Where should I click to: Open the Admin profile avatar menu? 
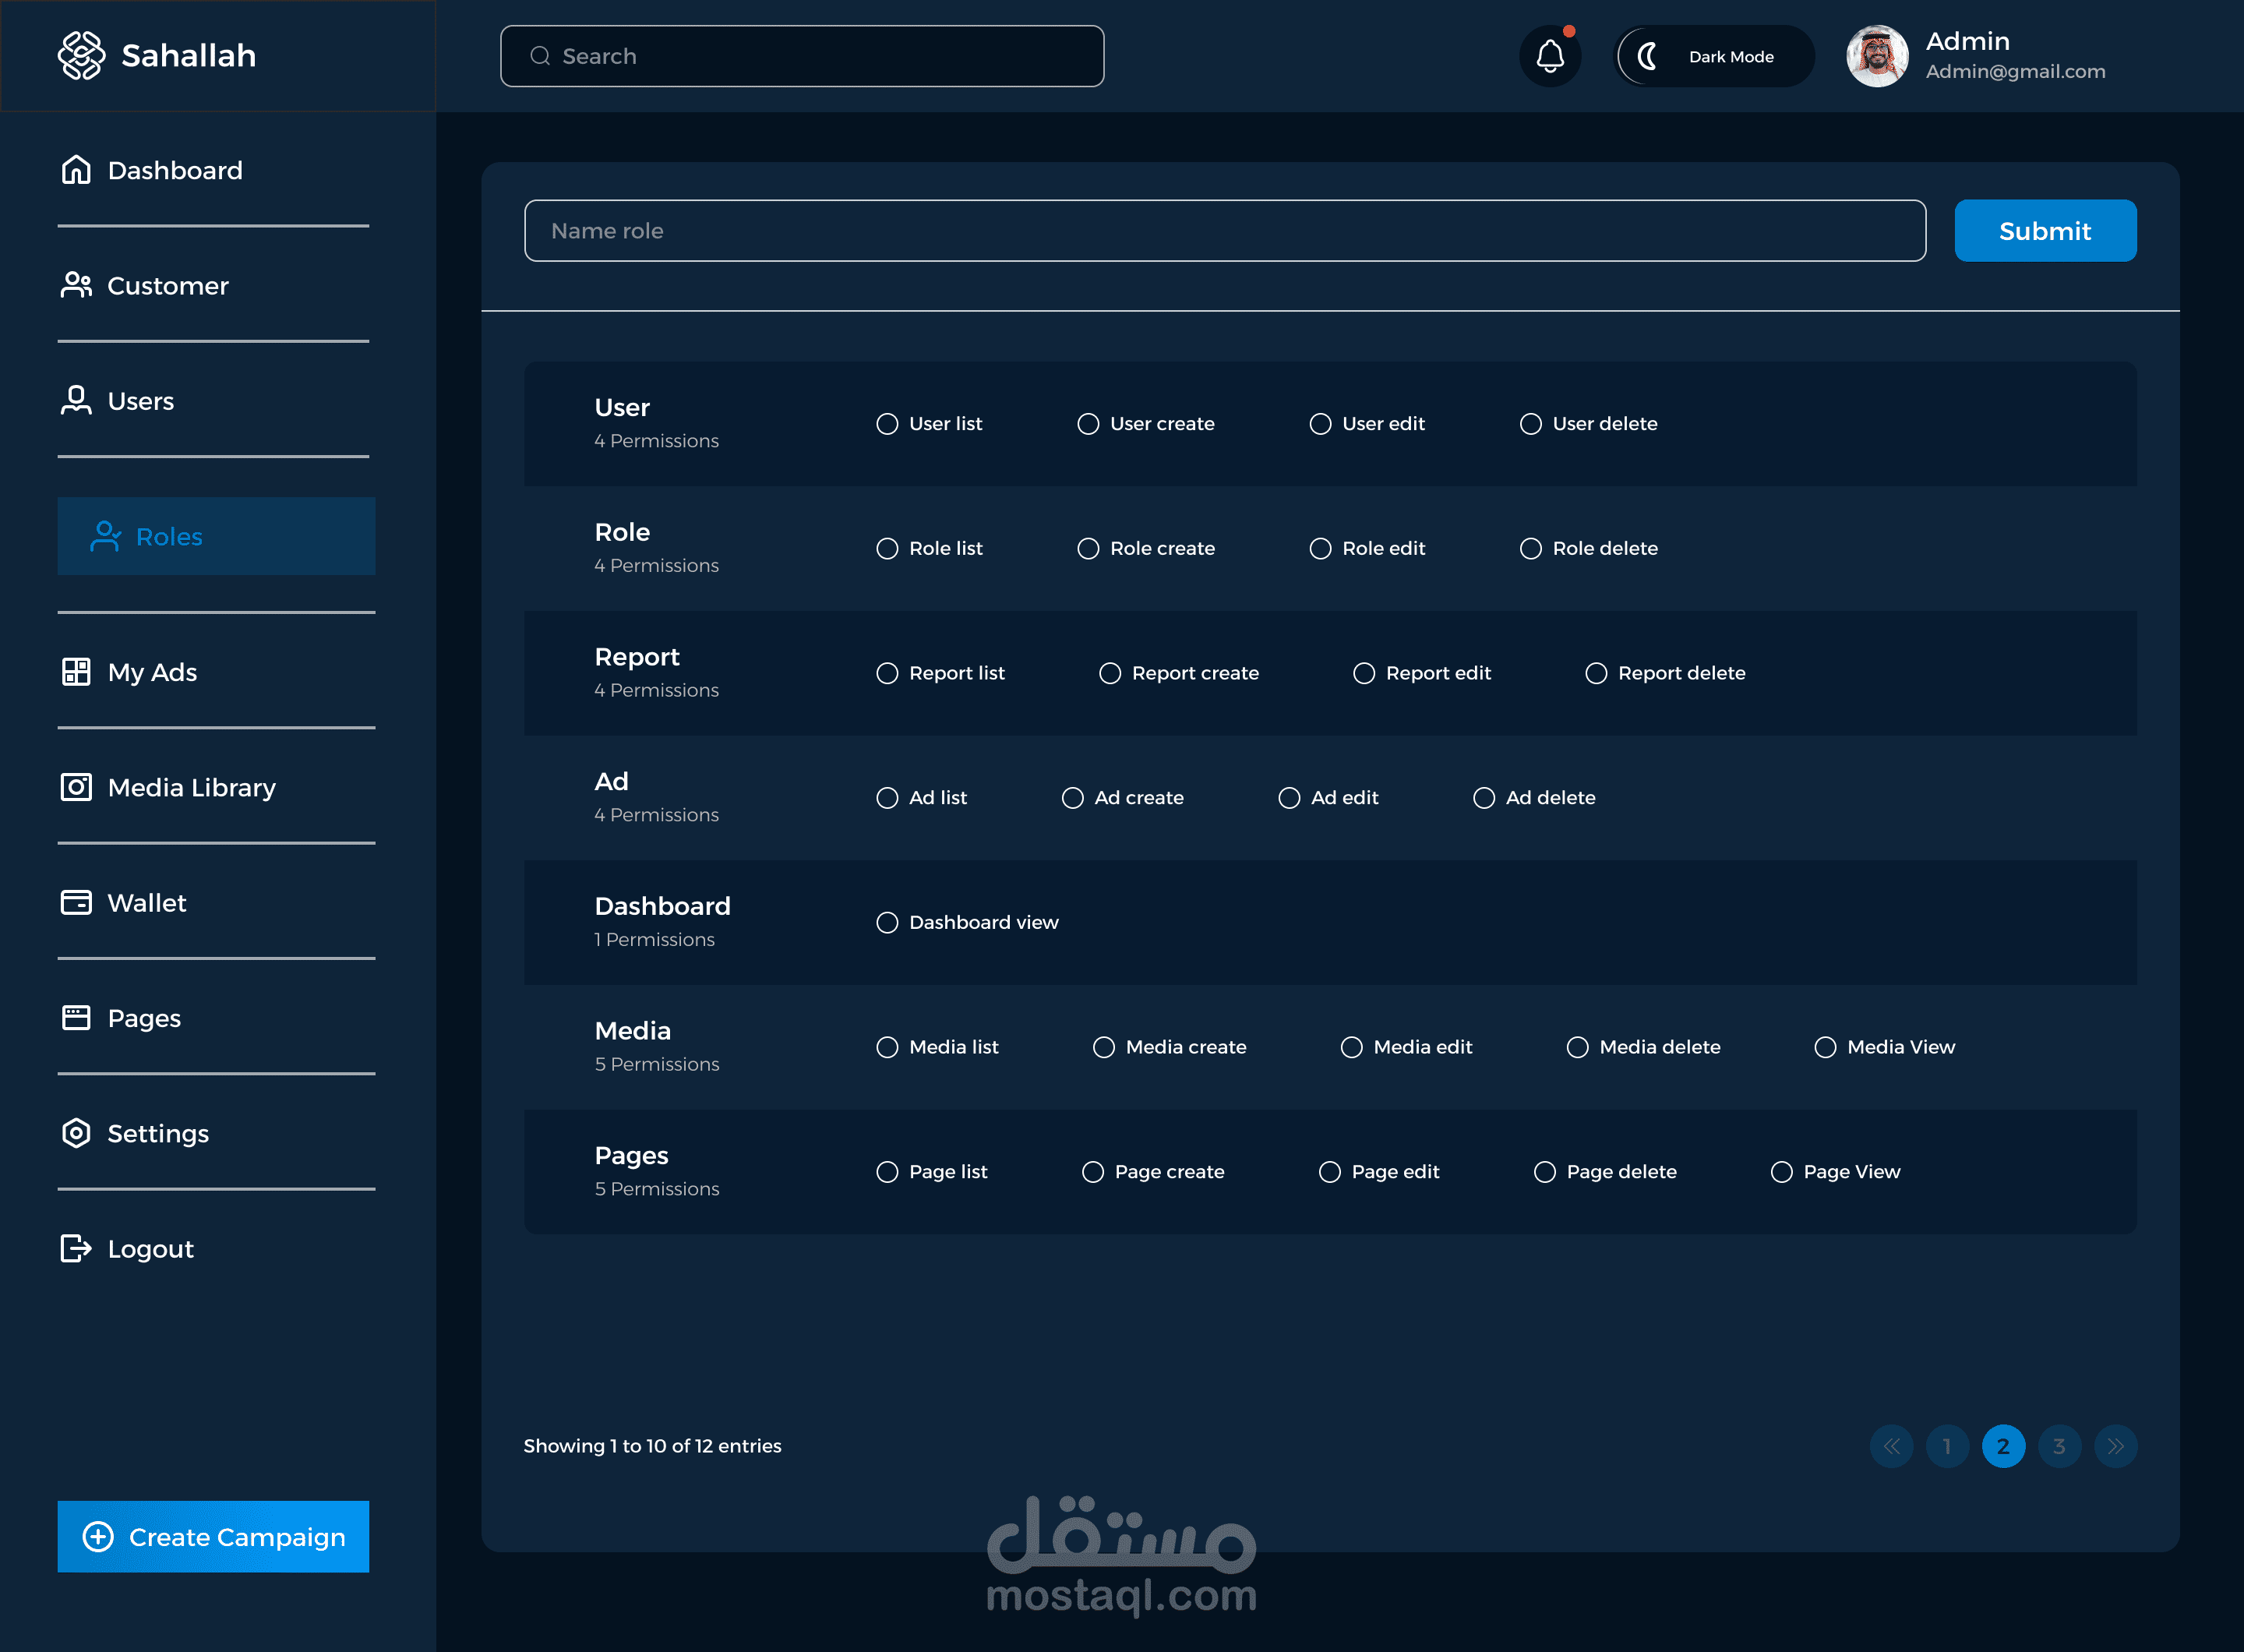point(1877,56)
